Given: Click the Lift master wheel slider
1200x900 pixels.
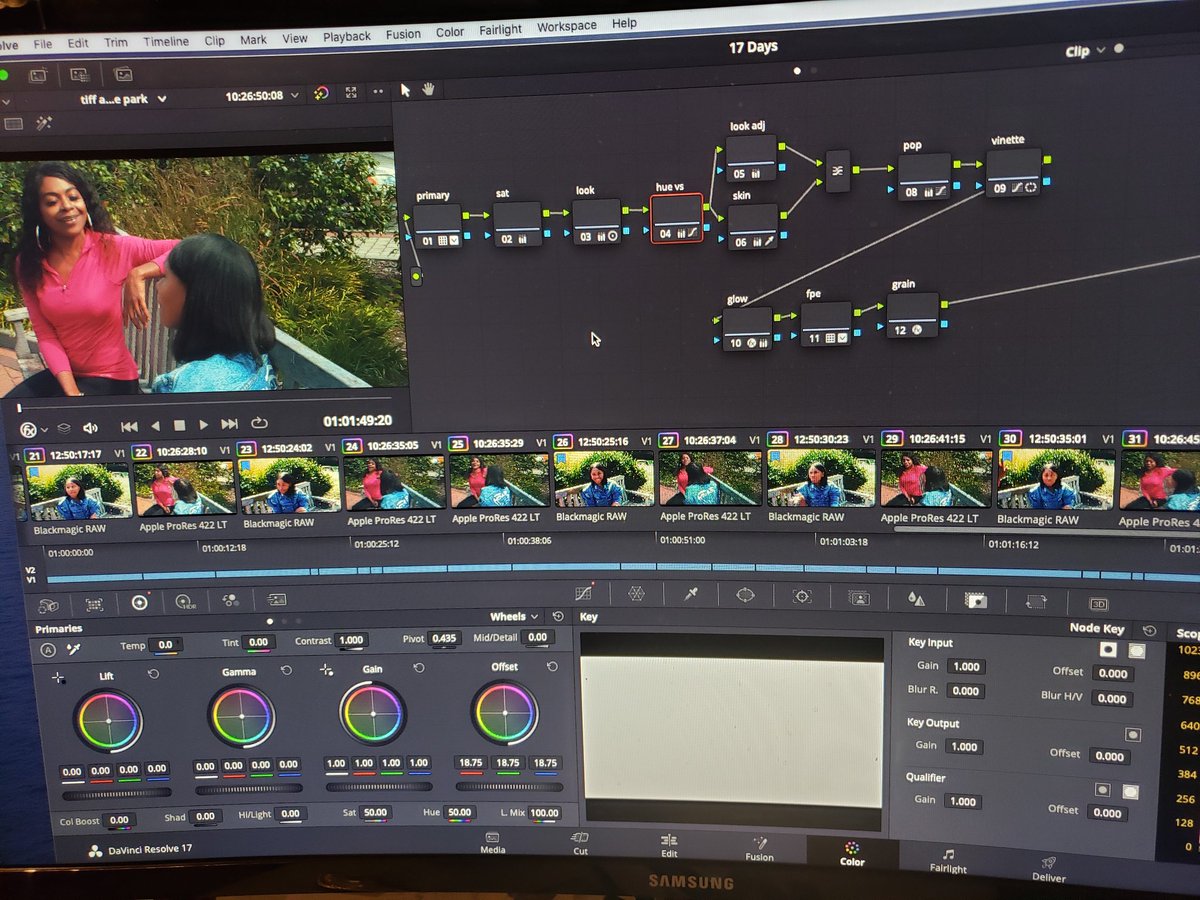Looking at the screenshot, I should (x=116, y=793).
